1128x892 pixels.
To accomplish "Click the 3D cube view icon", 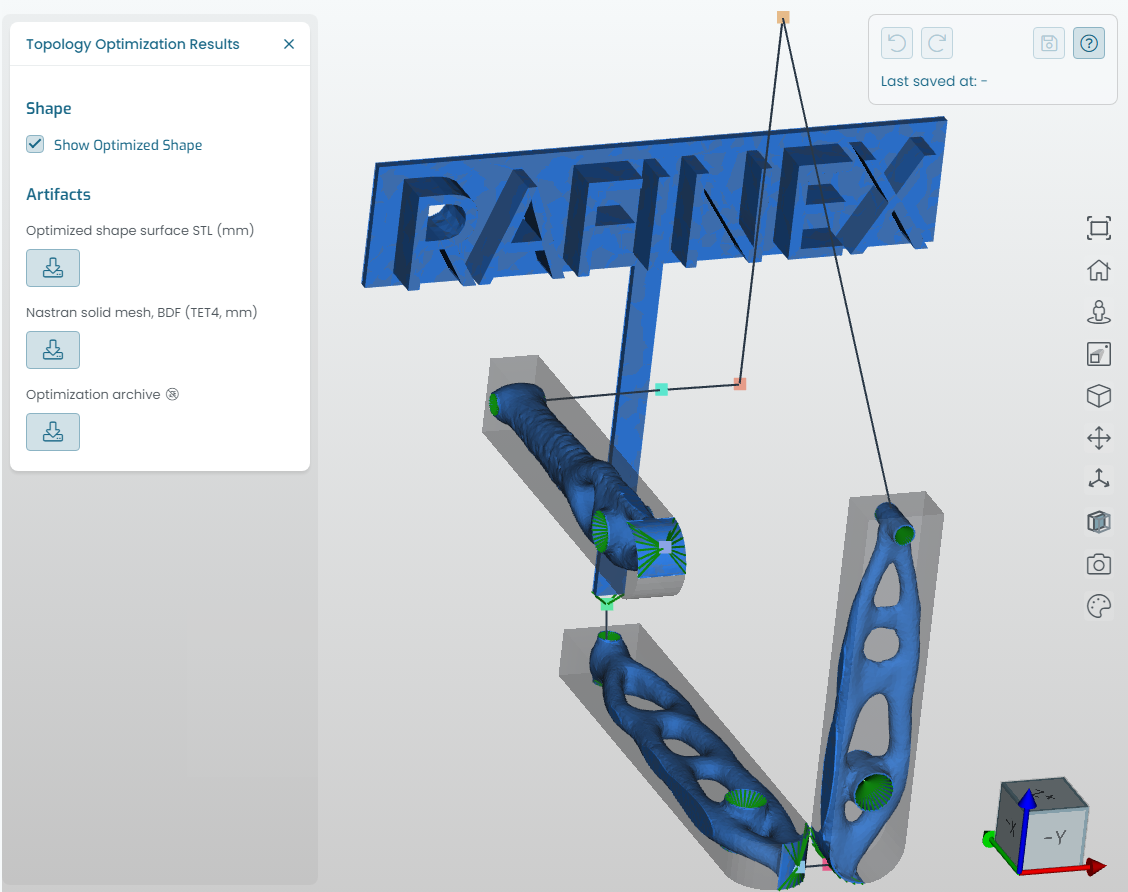I will coord(1099,396).
